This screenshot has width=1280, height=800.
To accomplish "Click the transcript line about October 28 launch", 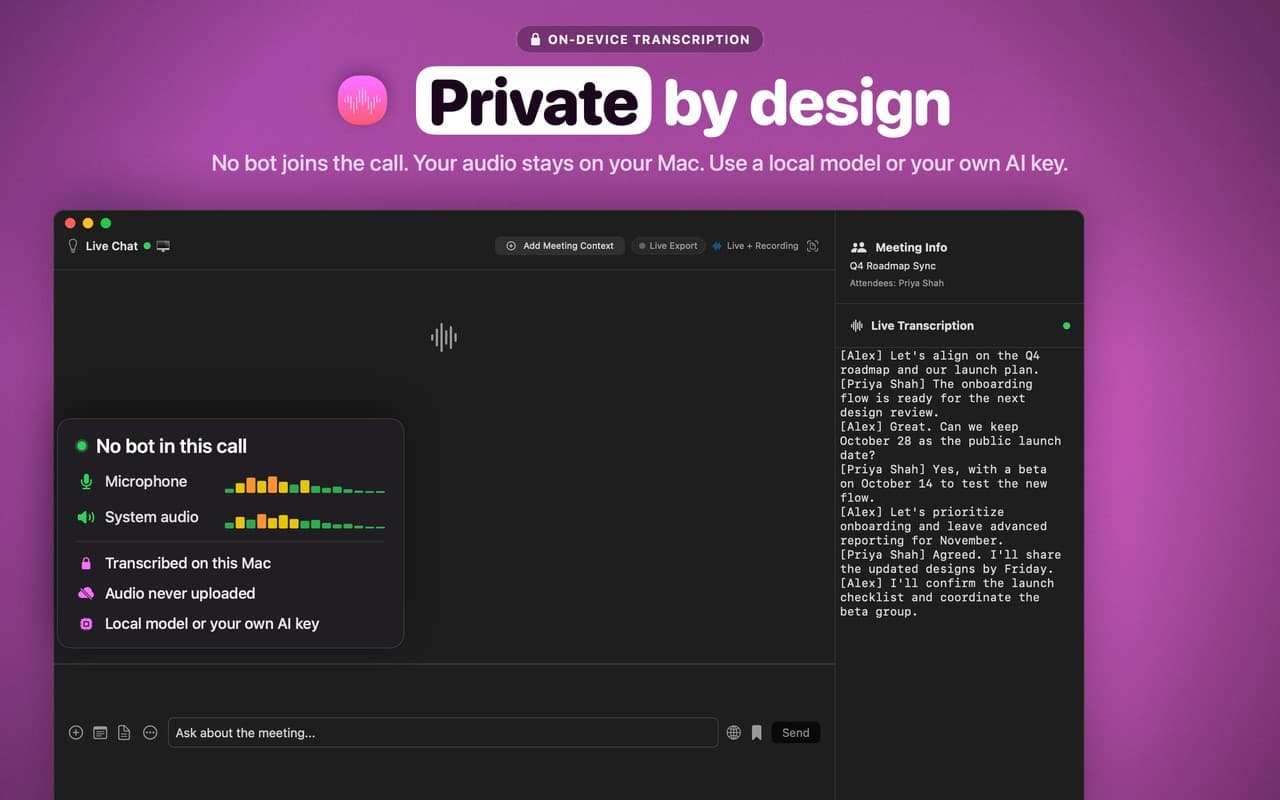I will pyautogui.click(x=950, y=441).
